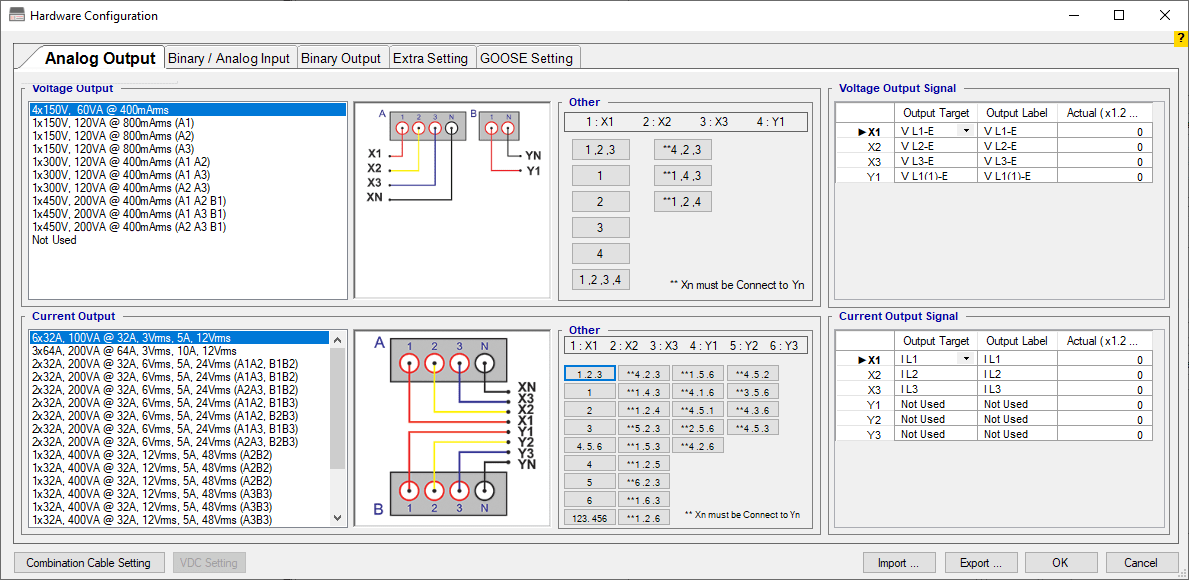1189x580 pixels.
Task: Select '1x300V, 120VA @ 400mArms (A1 A2)' voltage option
Action: point(121,162)
